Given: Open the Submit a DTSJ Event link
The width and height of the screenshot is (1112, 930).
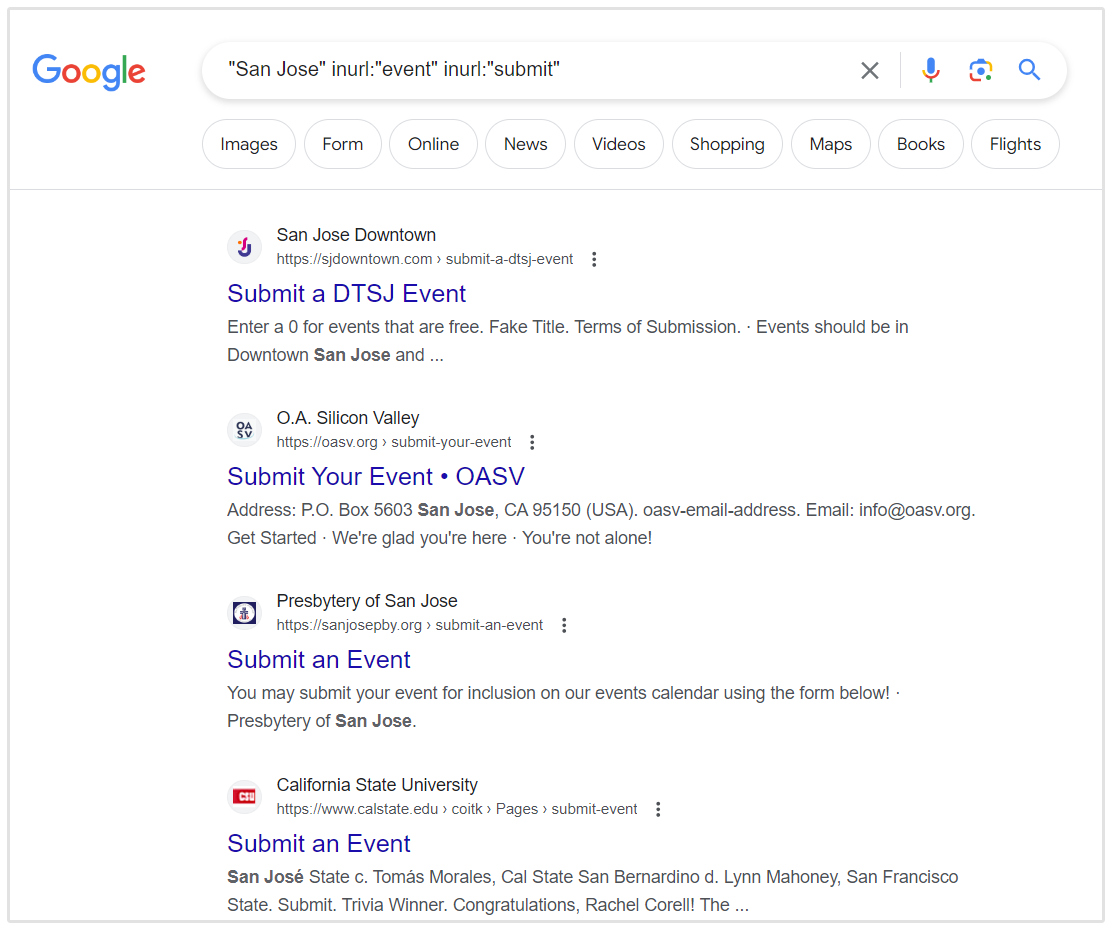Looking at the screenshot, I should (x=346, y=294).
